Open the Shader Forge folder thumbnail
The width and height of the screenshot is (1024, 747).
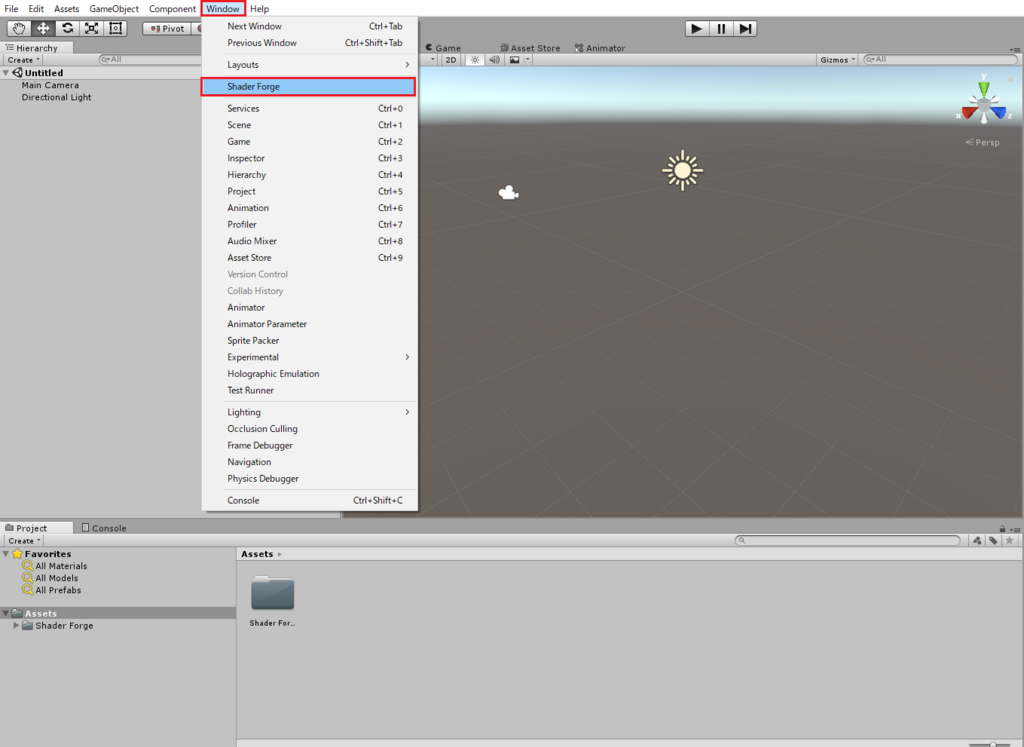(272, 593)
